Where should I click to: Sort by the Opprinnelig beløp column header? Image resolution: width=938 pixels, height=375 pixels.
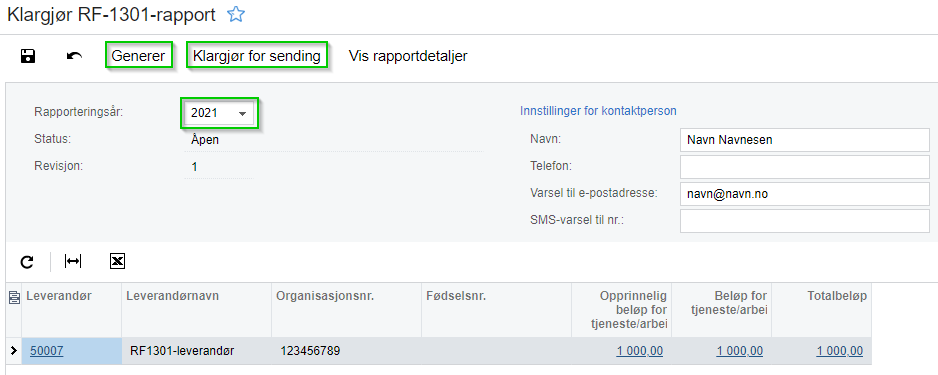(622, 310)
